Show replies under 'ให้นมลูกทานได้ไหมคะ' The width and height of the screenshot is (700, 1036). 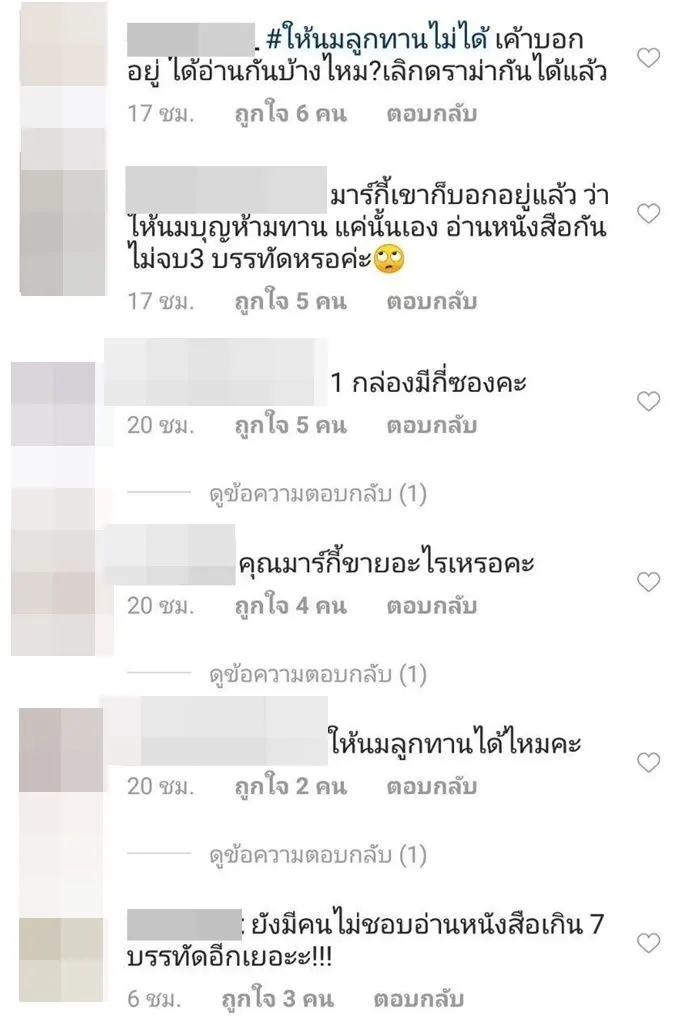318,855
